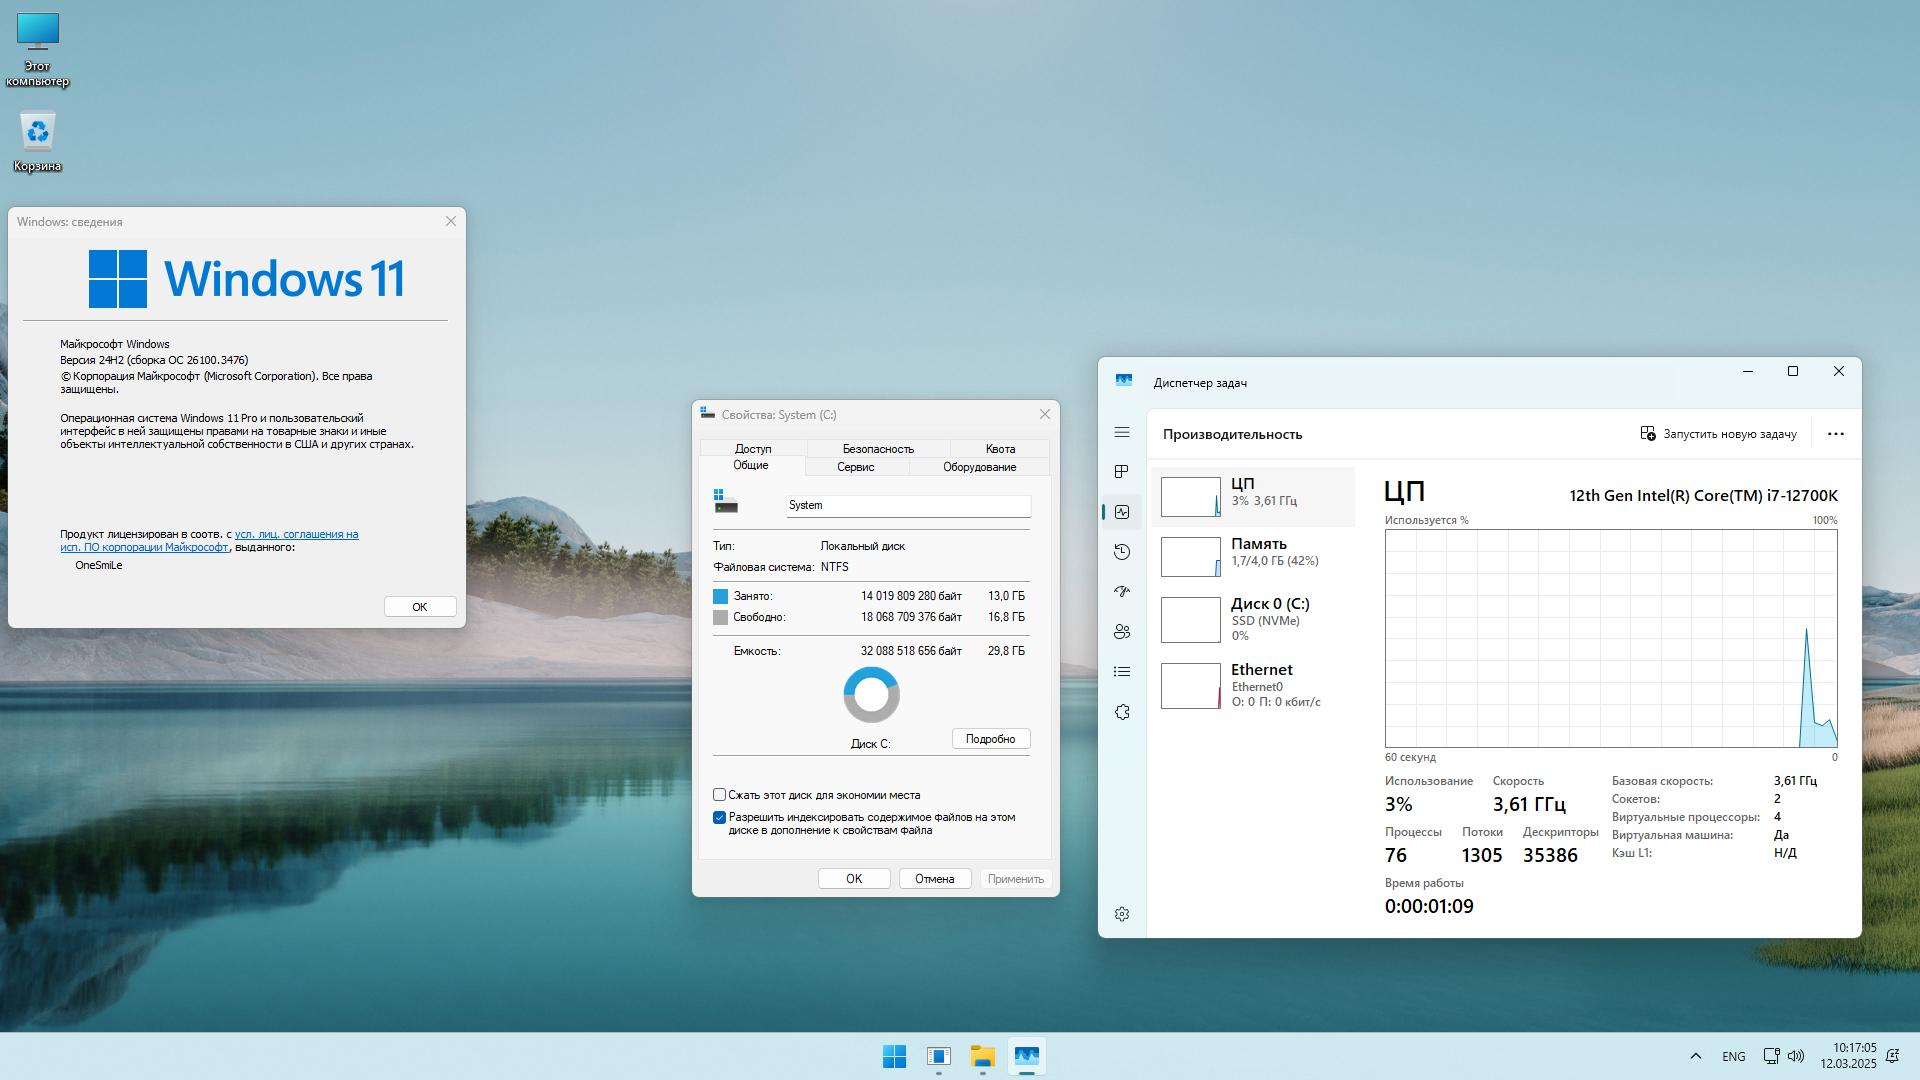
Task: Open Task Manager settings gear
Action: (x=1122, y=914)
